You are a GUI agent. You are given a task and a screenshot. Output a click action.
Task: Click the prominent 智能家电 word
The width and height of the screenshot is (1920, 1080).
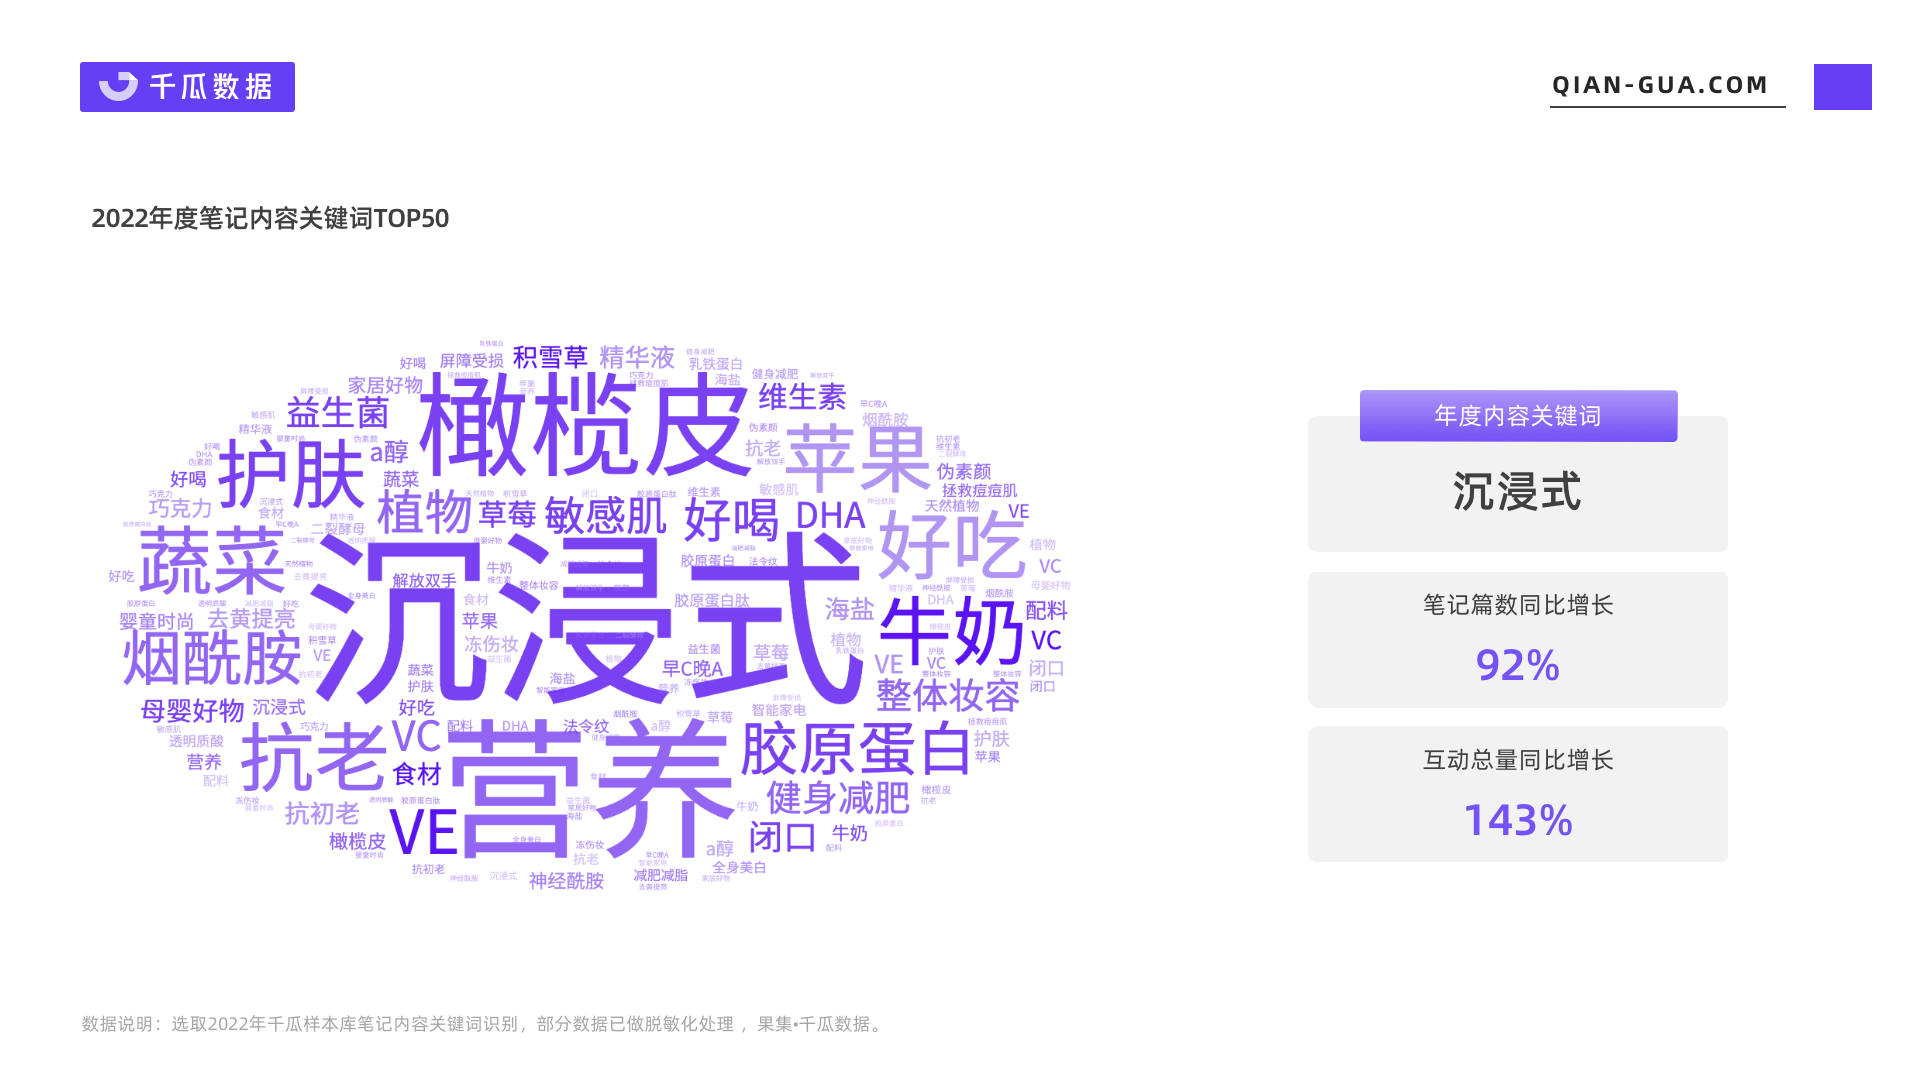pyautogui.click(x=778, y=710)
